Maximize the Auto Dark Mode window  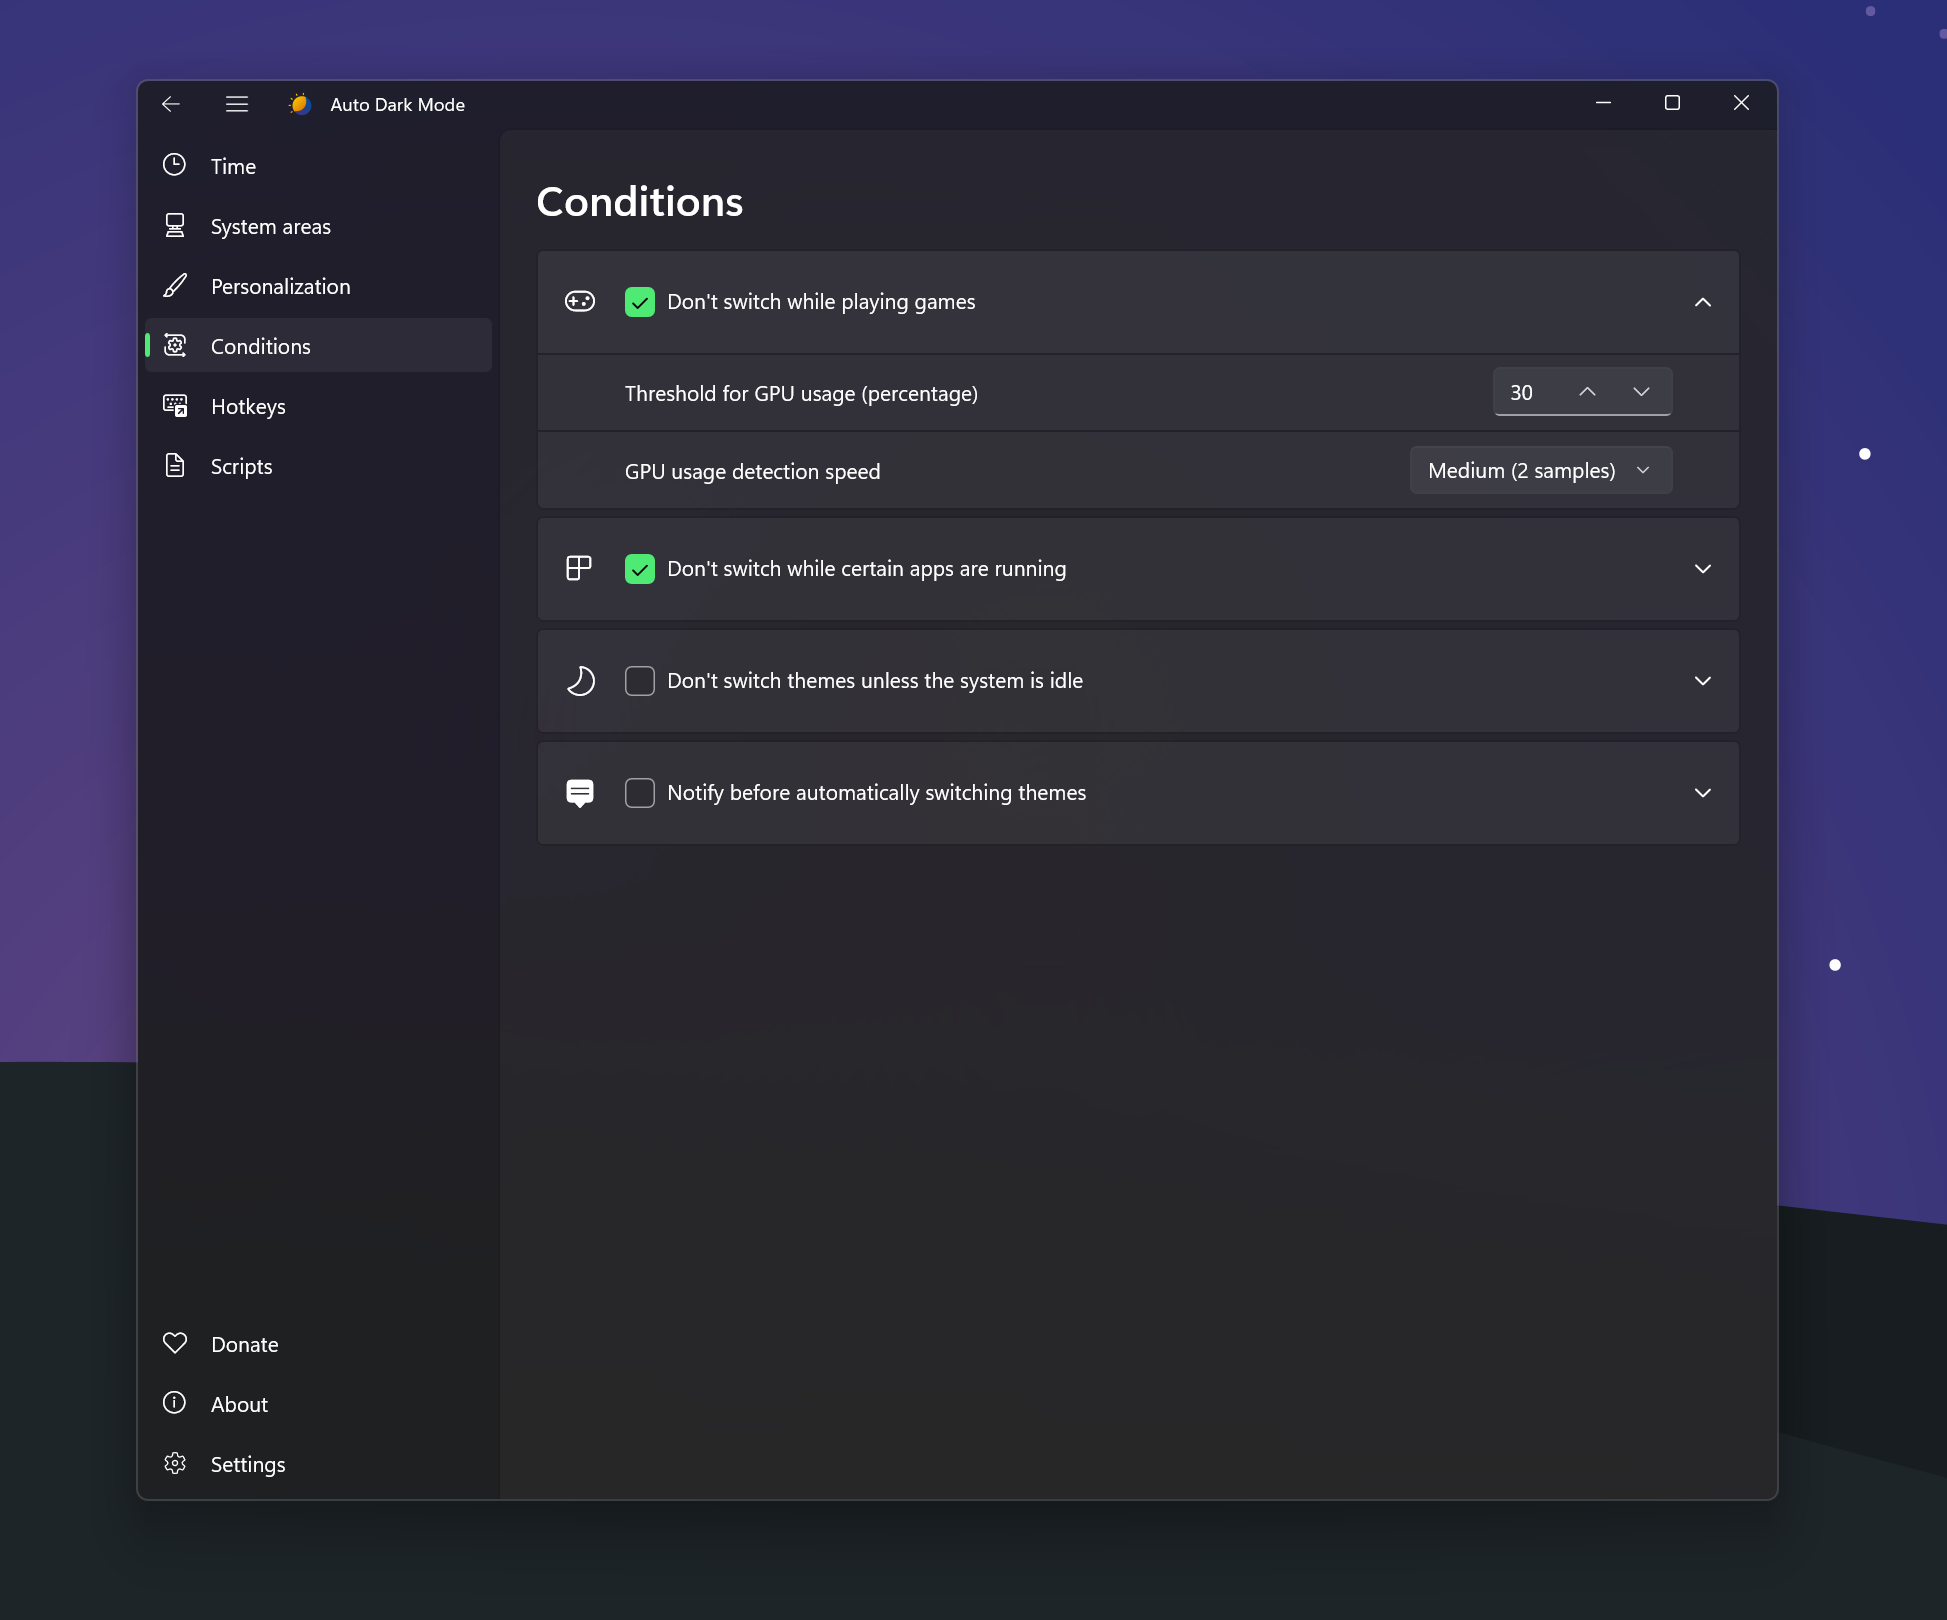[1672, 103]
